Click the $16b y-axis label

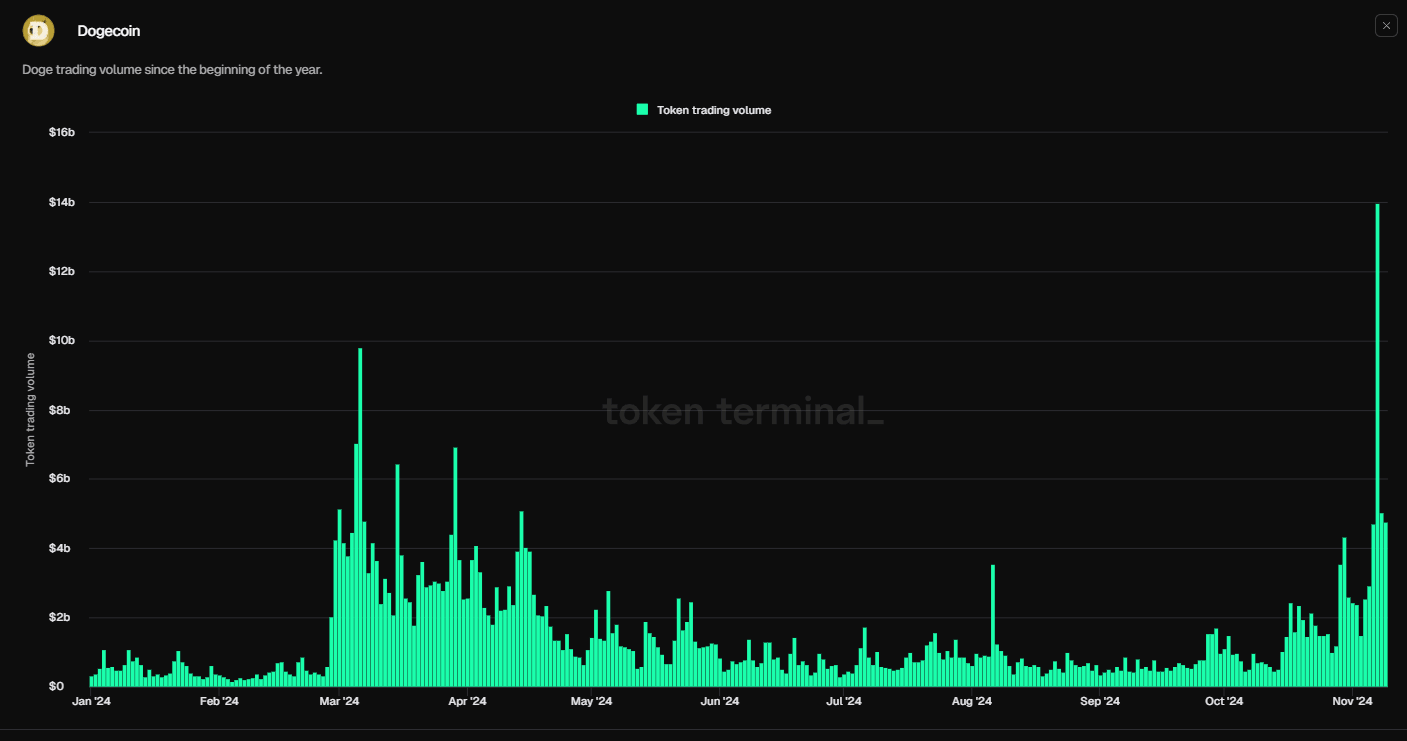point(61,131)
